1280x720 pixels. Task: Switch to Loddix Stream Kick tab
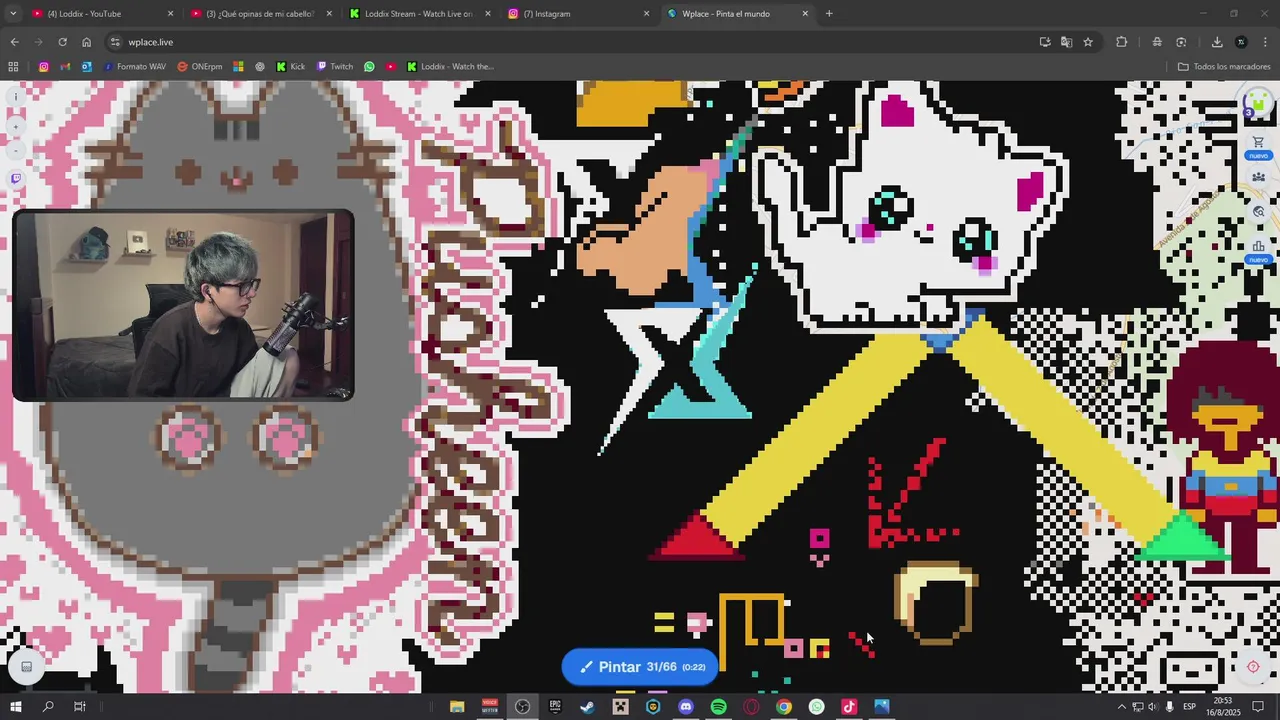pos(418,14)
